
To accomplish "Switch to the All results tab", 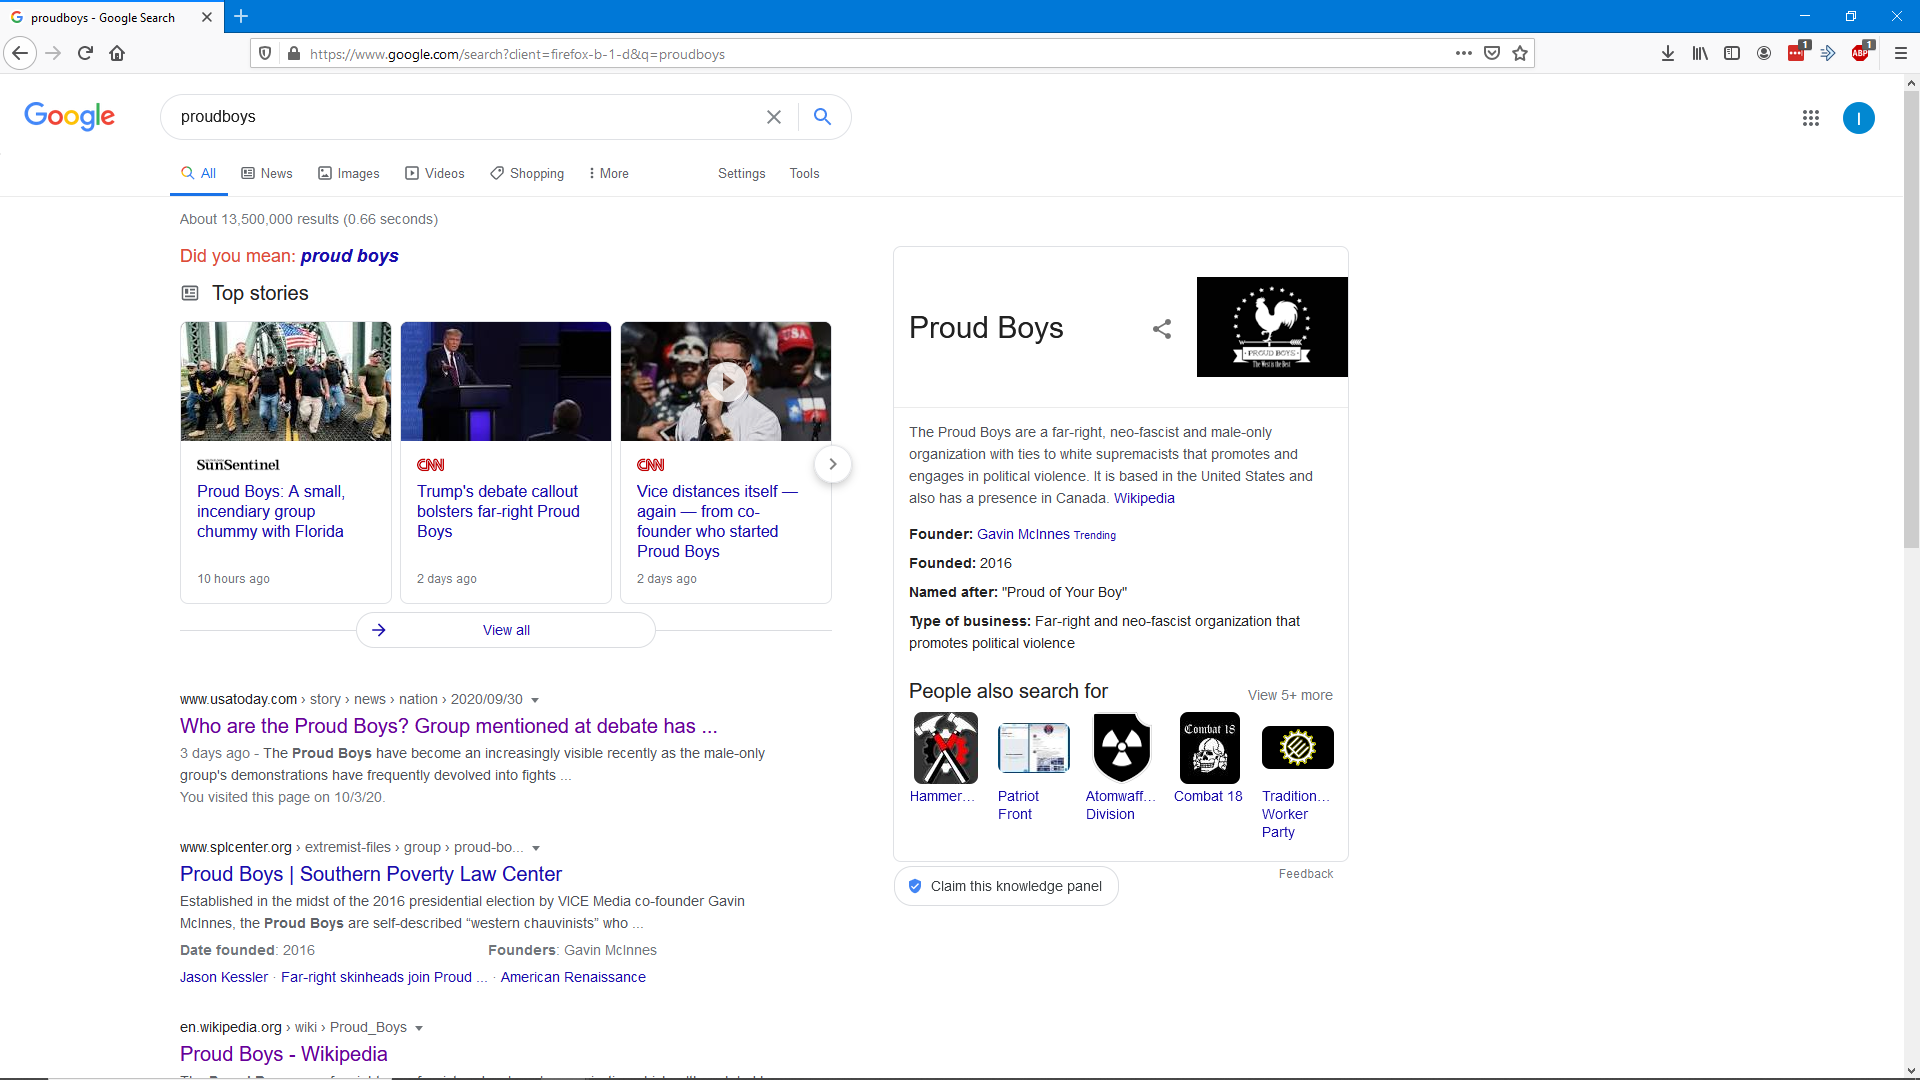I will tap(199, 173).
